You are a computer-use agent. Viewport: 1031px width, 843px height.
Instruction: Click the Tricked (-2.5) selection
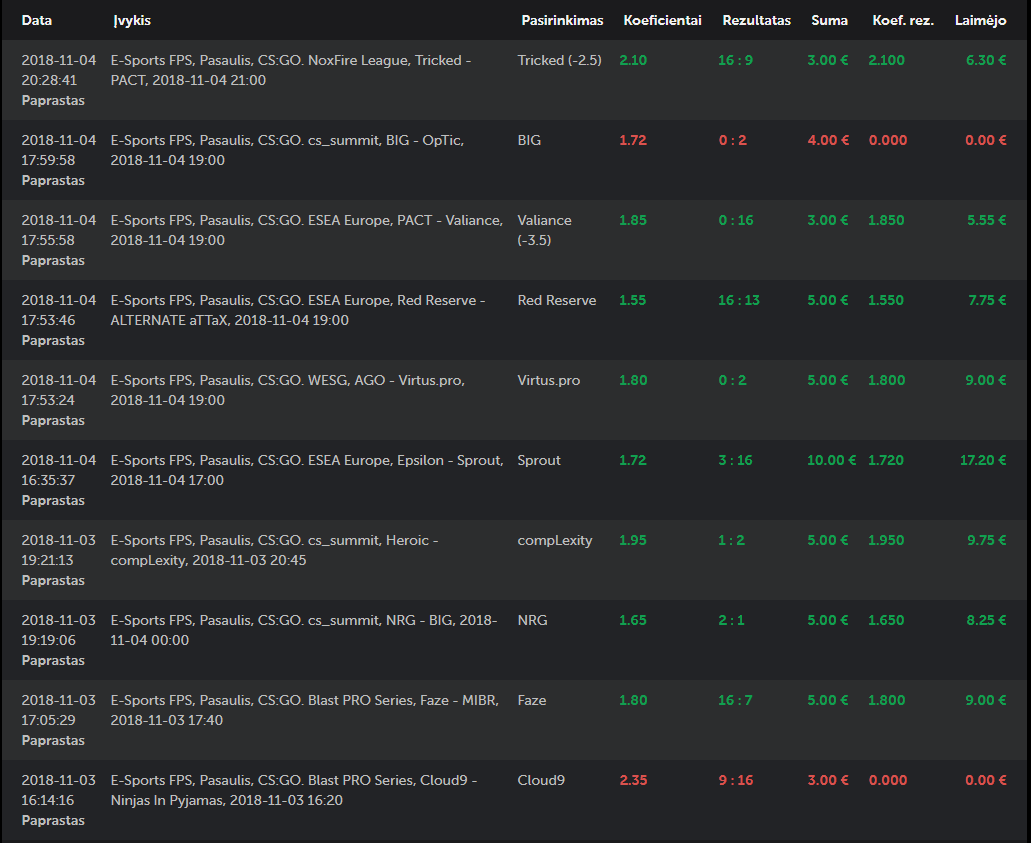click(560, 60)
